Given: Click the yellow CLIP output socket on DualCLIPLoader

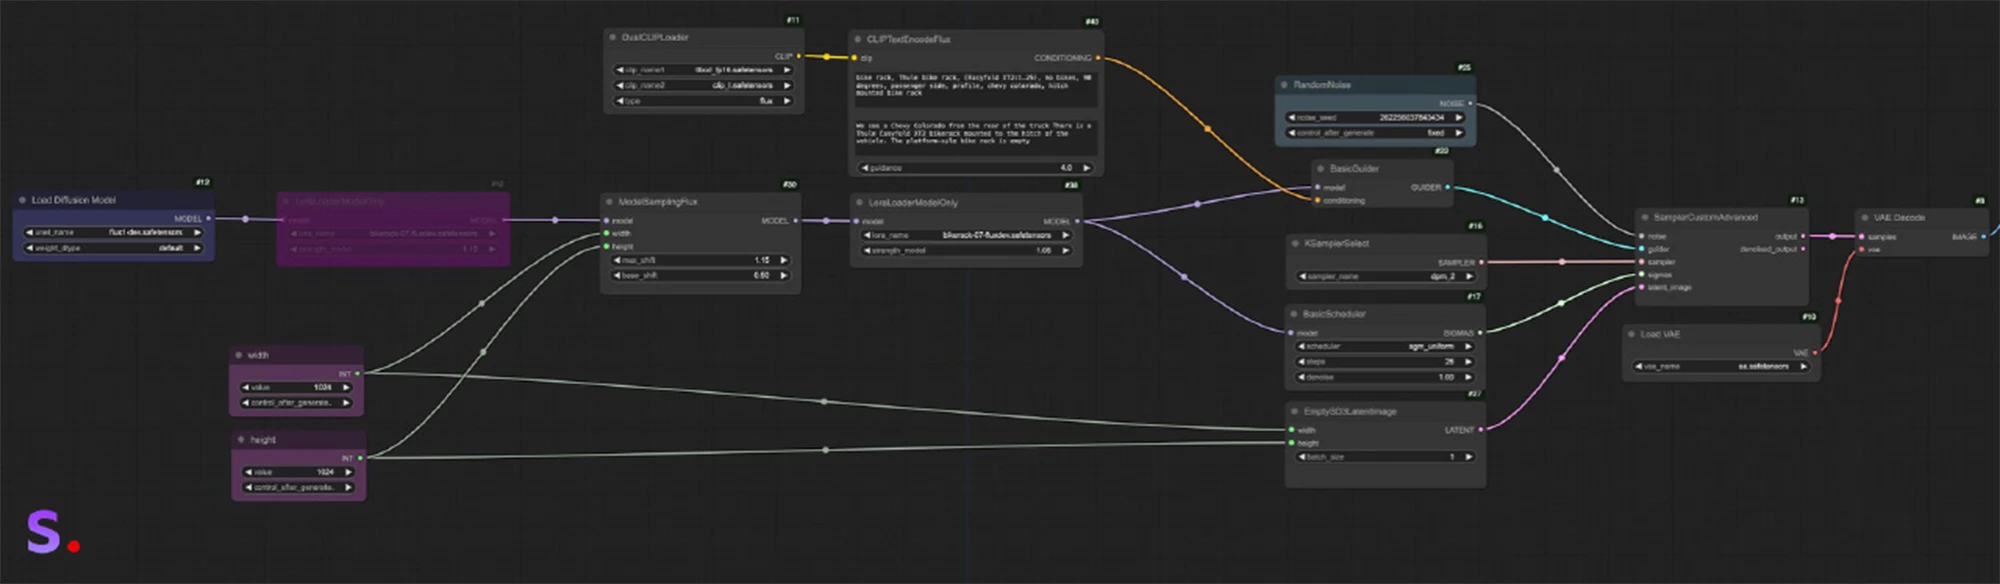Looking at the screenshot, I should [798, 56].
